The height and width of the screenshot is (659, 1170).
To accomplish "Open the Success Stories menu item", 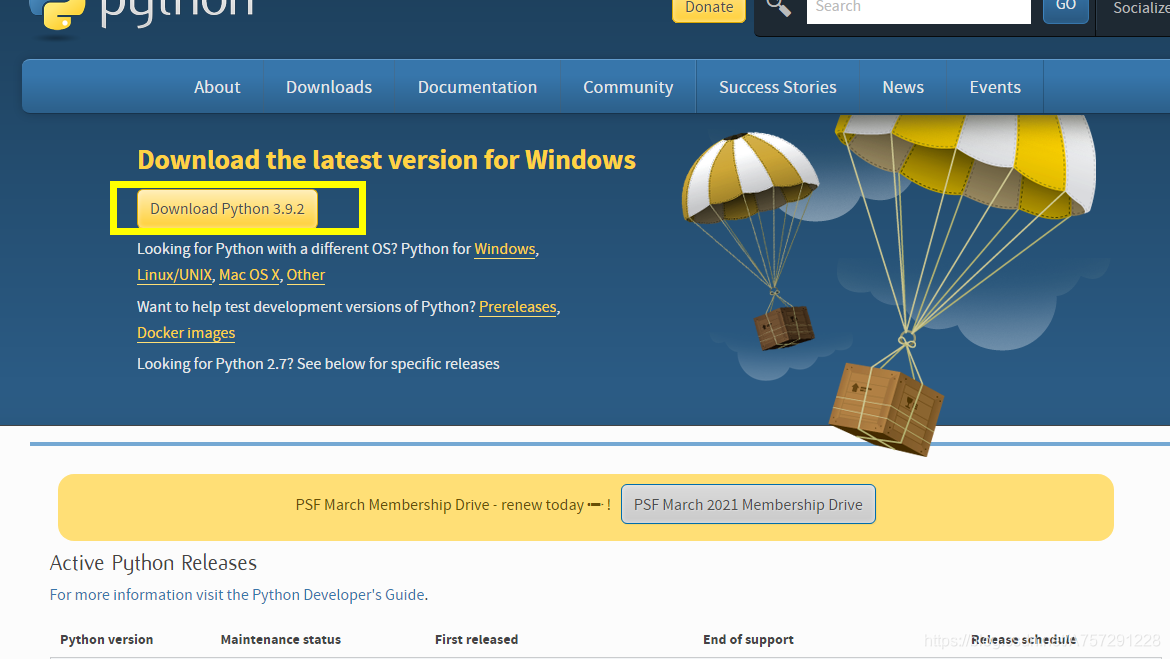I will 778,87.
